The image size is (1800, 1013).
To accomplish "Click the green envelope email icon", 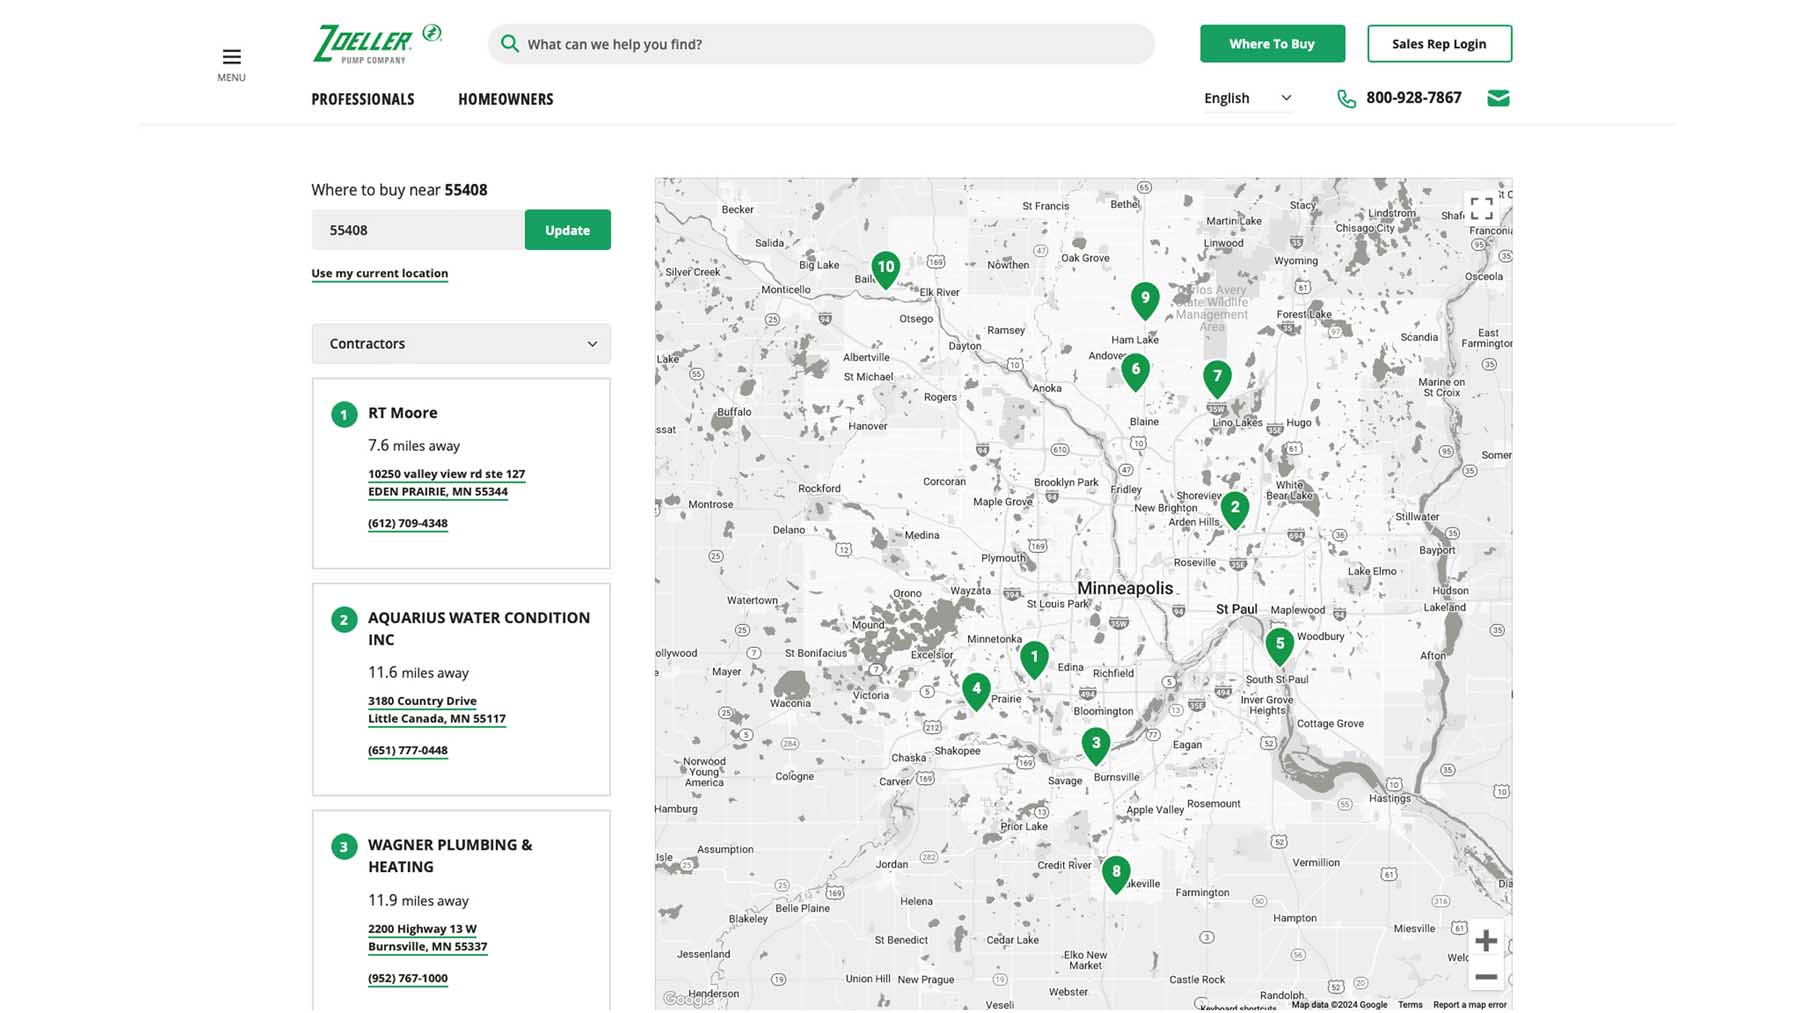I will tap(1497, 98).
